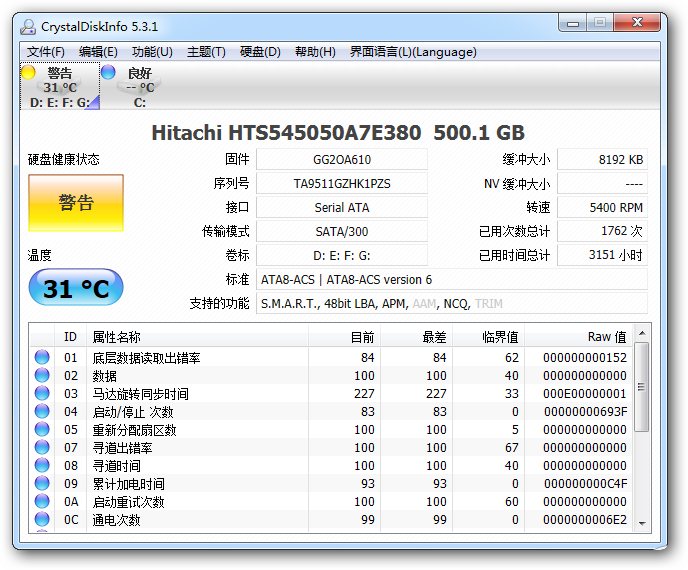Click status circle for attribute 0A 启动重试次数
Screen dimensions: 688x570
pyautogui.click(x=42, y=501)
